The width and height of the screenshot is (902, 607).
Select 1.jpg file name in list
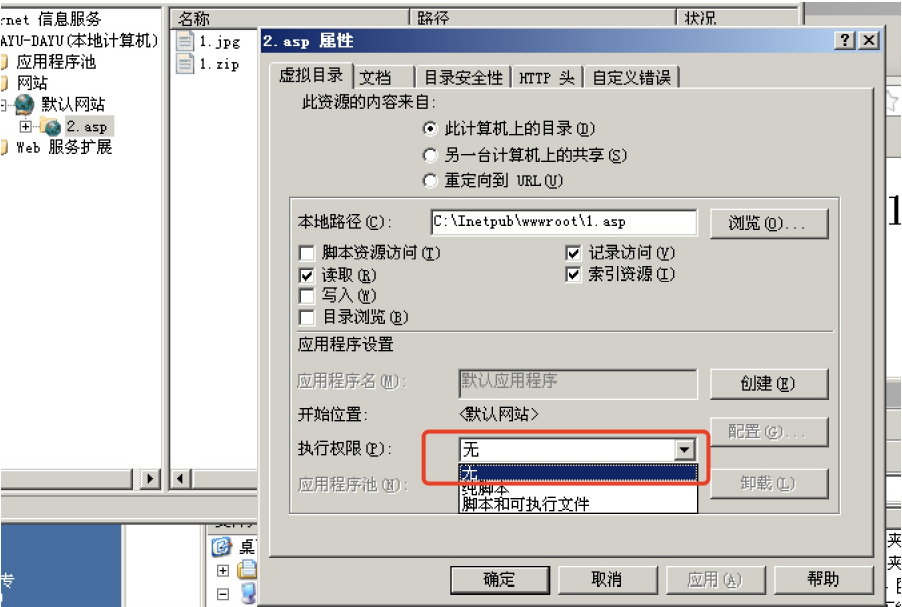tap(219, 41)
